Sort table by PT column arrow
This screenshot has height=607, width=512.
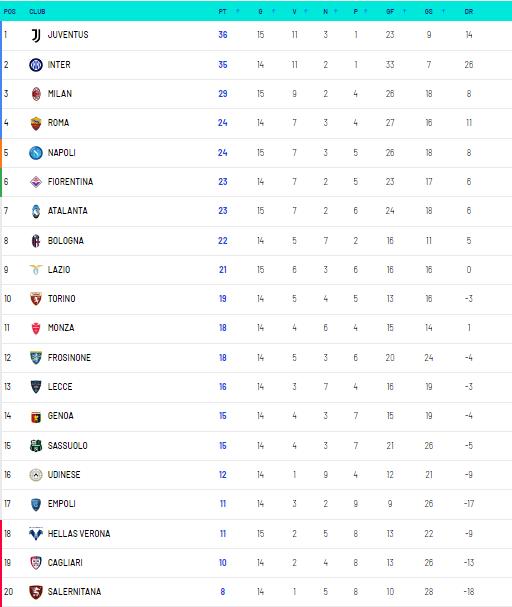238,11
